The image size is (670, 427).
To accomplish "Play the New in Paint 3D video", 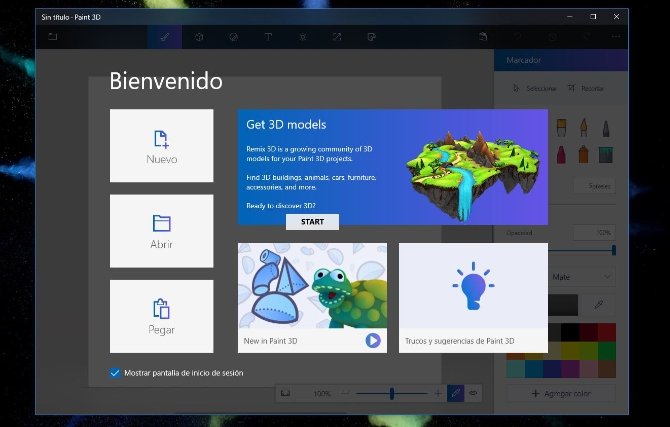I will 373,341.
